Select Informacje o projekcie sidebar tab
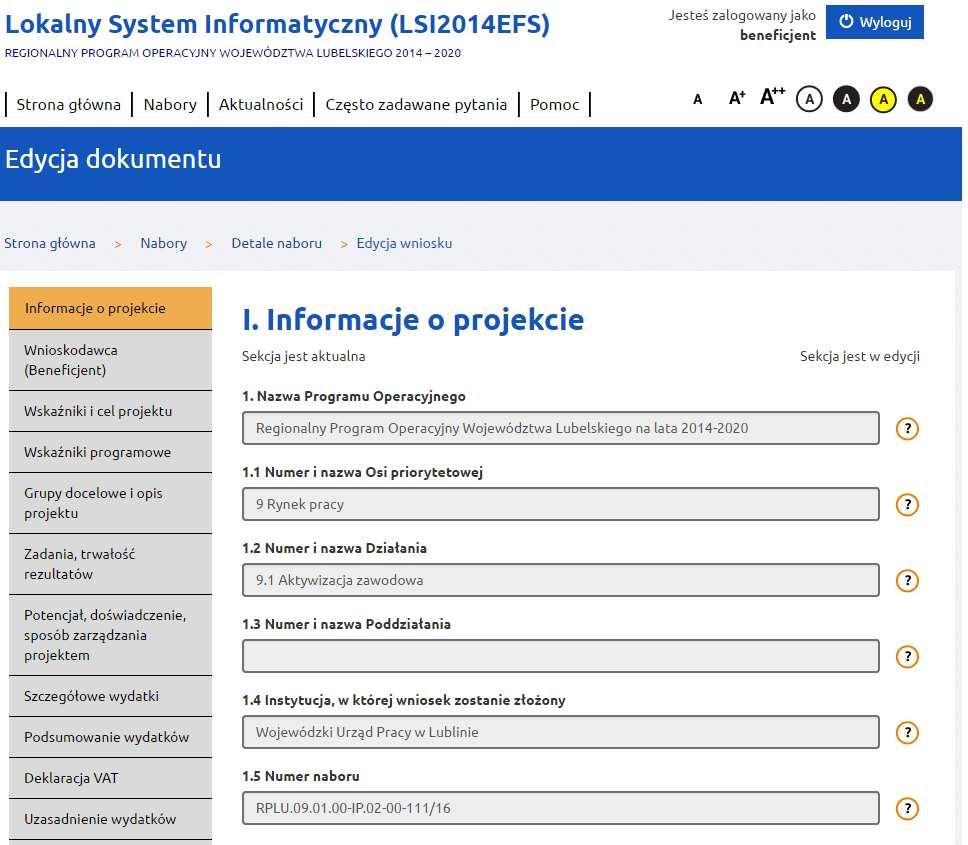The image size is (968, 845). (x=111, y=308)
